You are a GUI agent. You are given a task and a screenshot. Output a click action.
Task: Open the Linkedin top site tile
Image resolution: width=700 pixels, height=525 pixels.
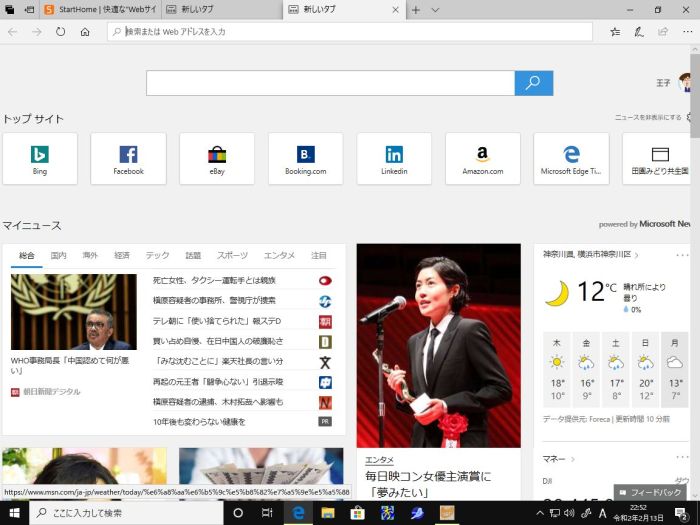pos(394,158)
